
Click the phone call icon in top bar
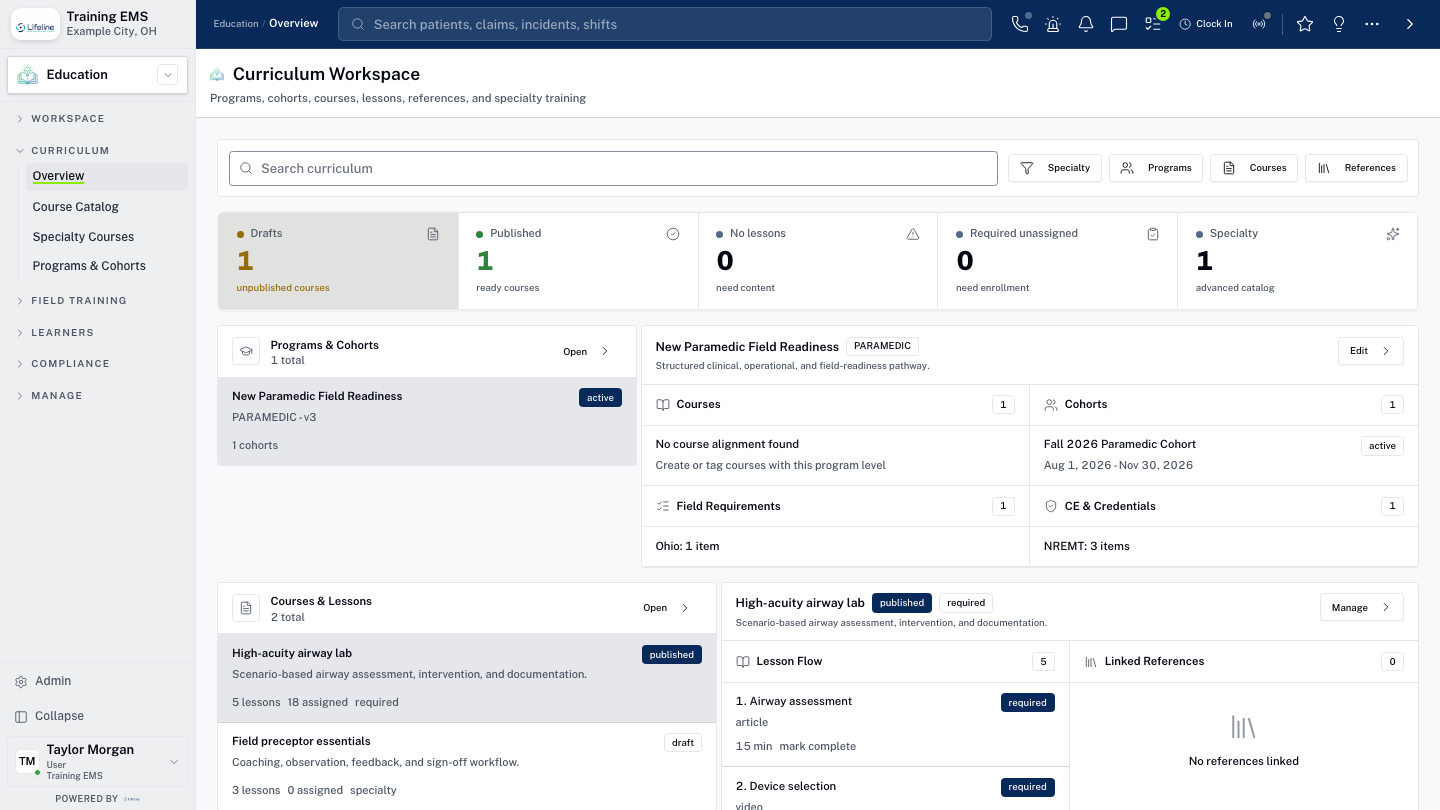pos(1020,24)
